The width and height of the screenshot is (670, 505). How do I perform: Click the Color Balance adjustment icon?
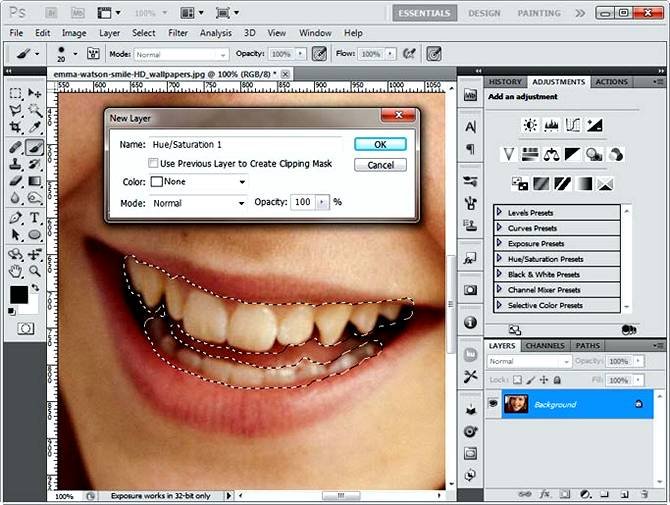(551, 154)
